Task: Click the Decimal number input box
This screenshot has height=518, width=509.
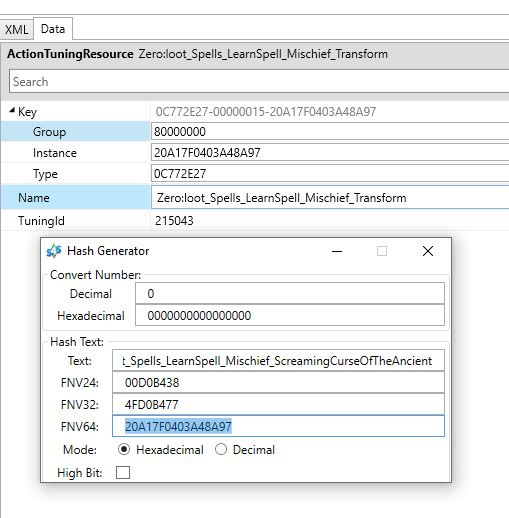Action: click(x=290, y=294)
